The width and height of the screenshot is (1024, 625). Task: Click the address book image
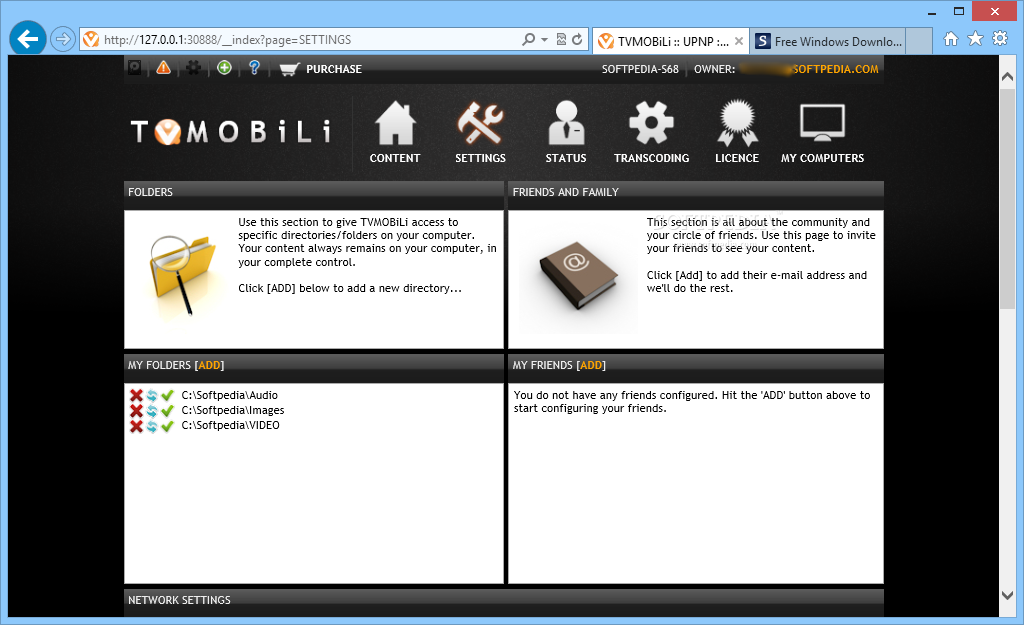pos(578,278)
